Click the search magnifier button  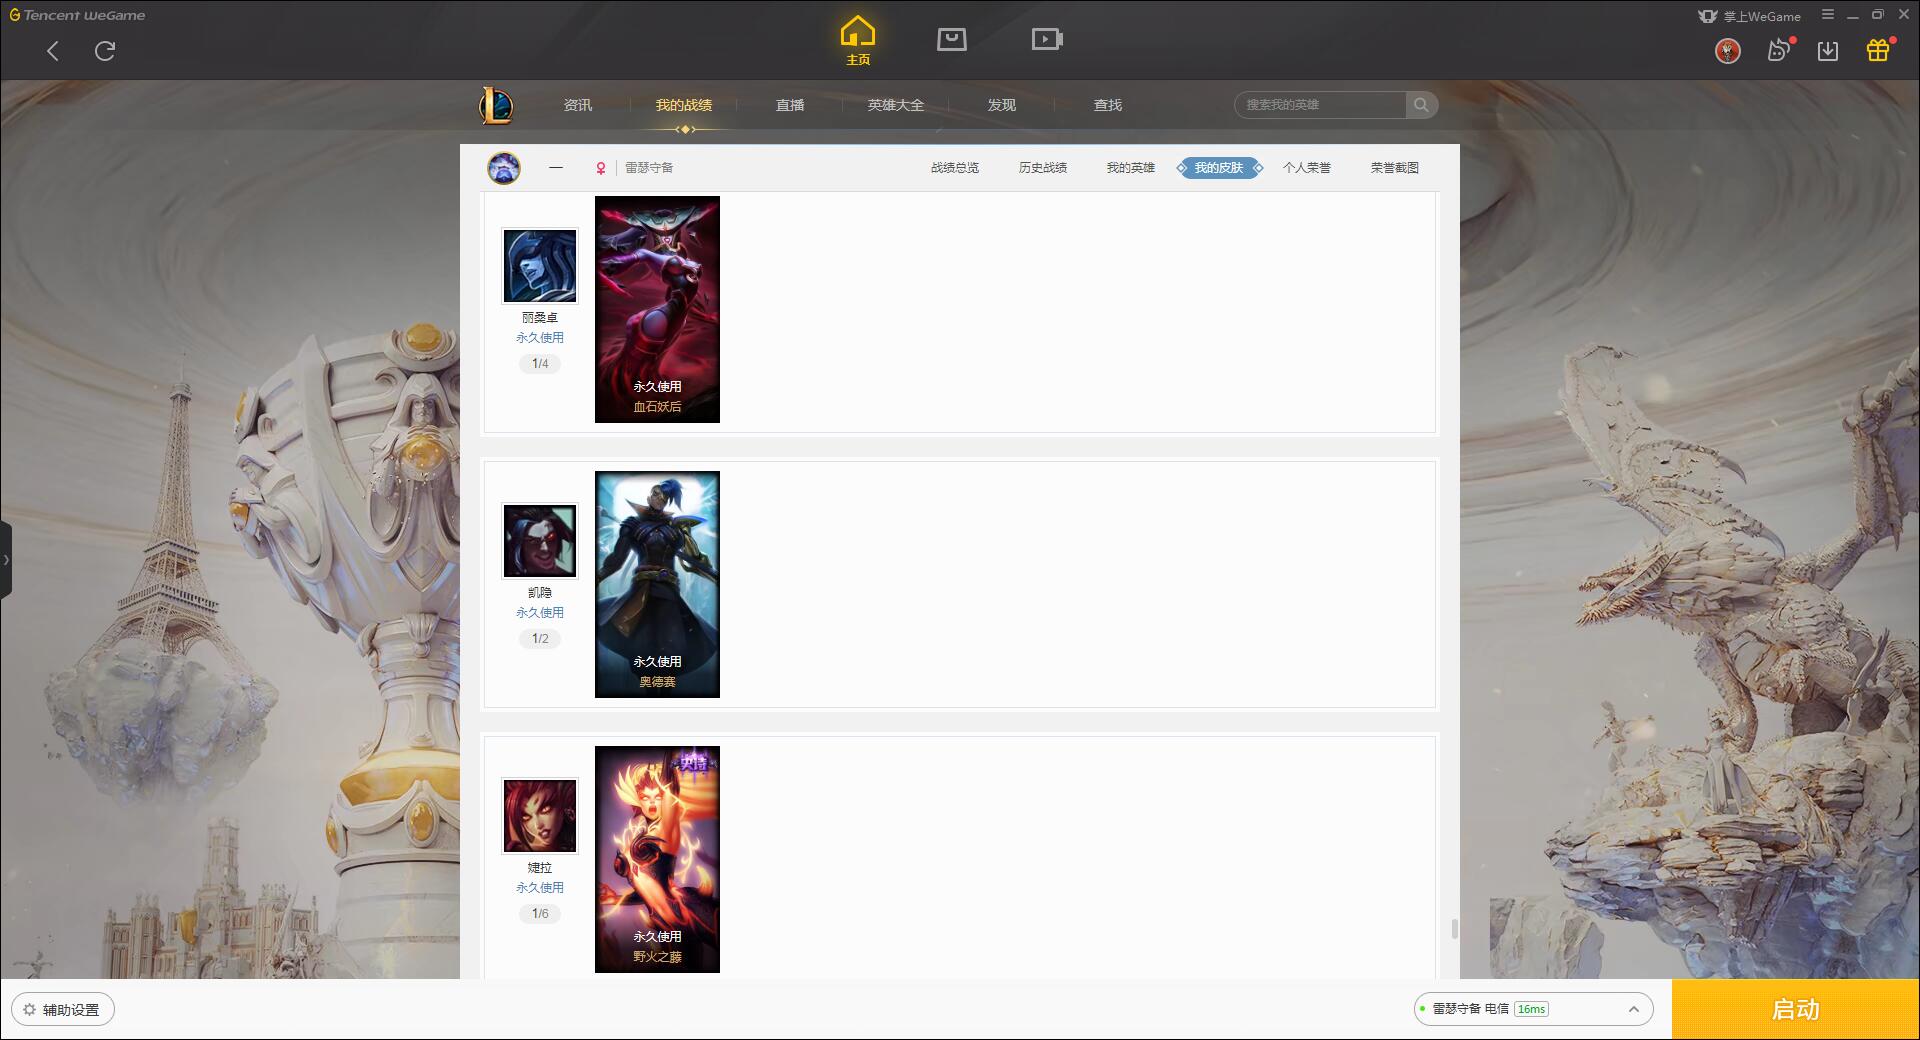coord(1421,105)
